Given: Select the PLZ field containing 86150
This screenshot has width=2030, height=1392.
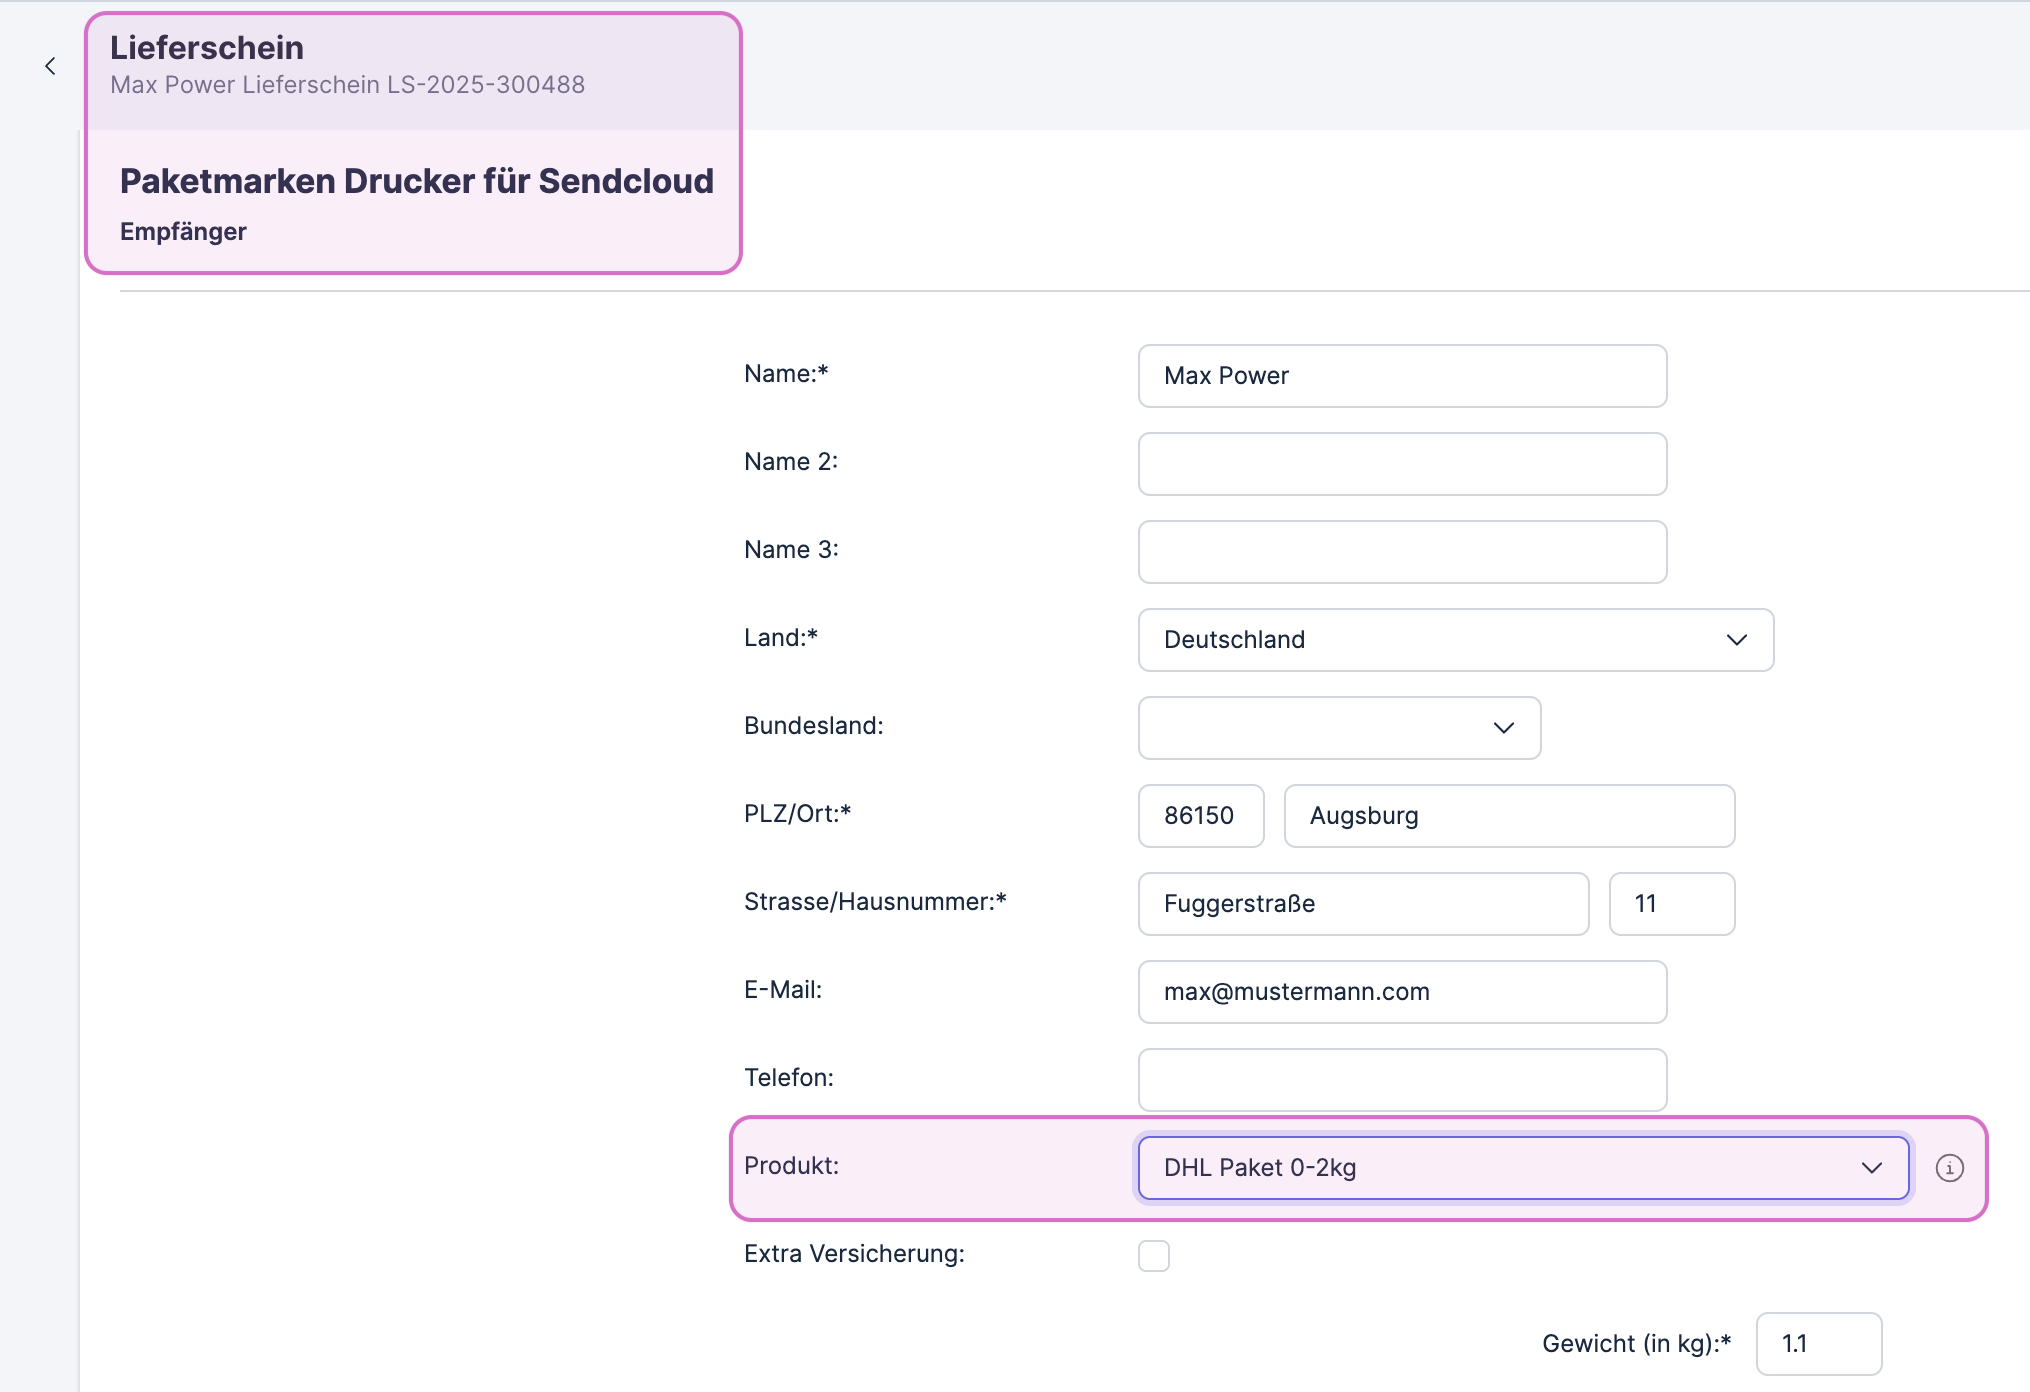Looking at the screenshot, I should click(x=1200, y=815).
